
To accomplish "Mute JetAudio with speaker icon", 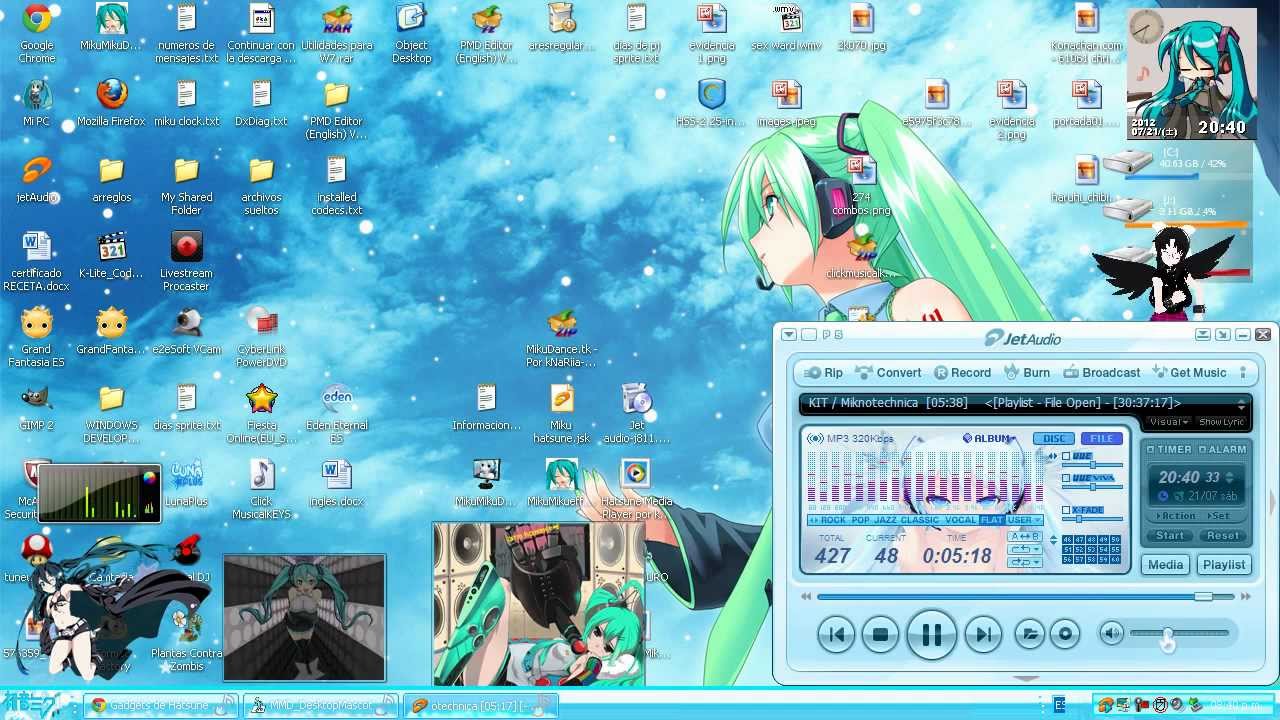I will point(1111,632).
